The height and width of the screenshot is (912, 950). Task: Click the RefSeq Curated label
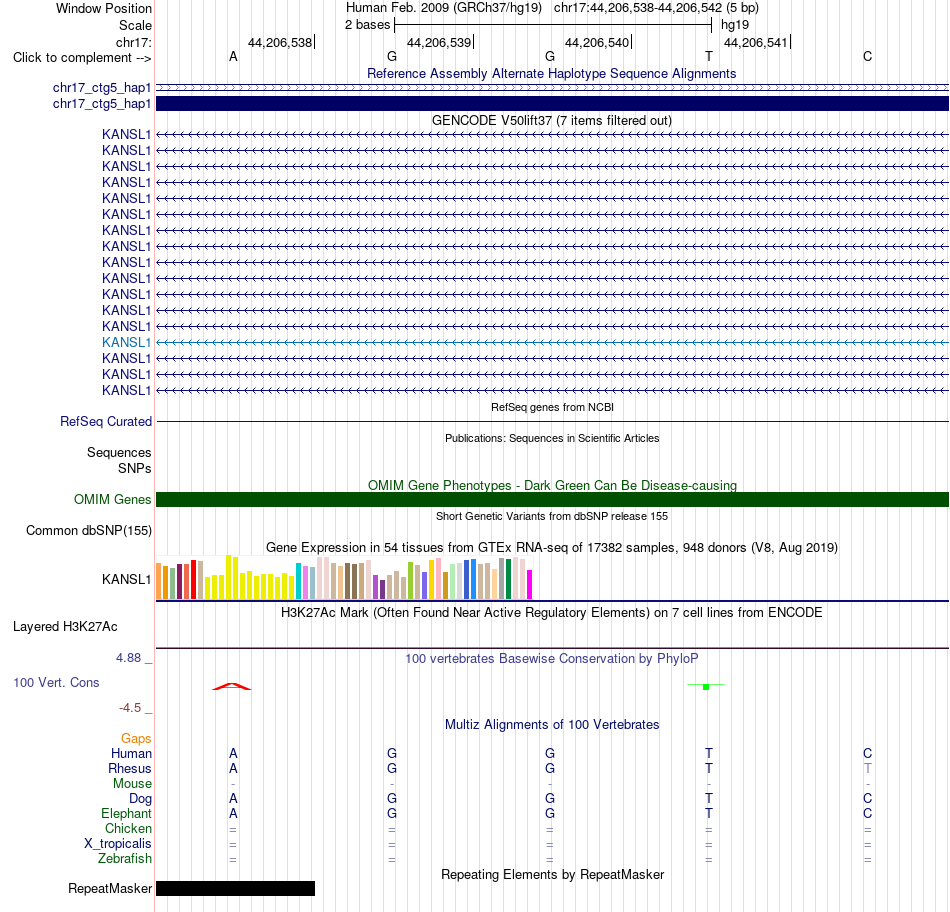(105, 421)
